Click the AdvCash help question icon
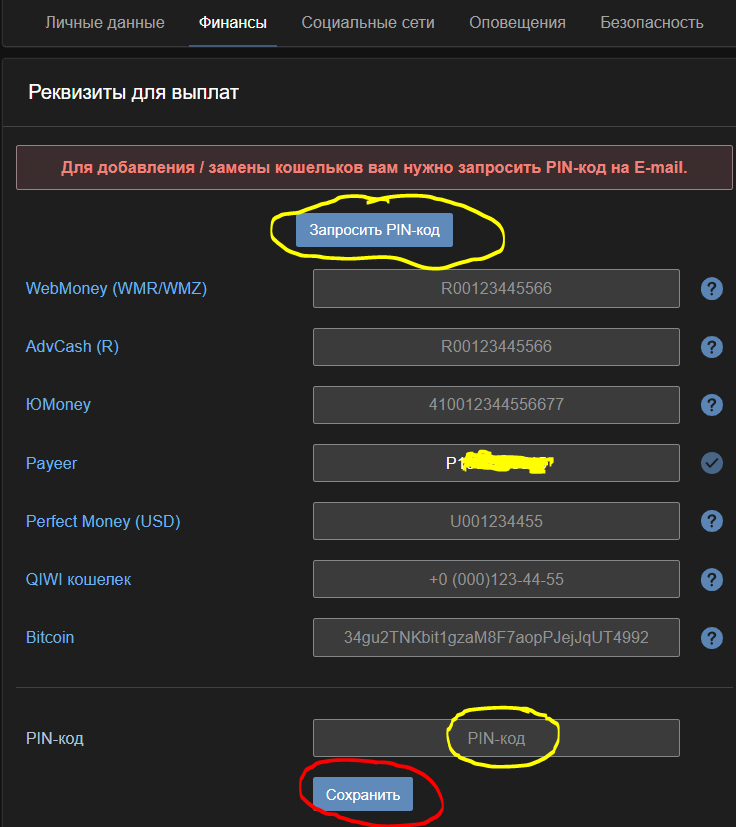The height and width of the screenshot is (827, 736). pyautogui.click(x=711, y=347)
